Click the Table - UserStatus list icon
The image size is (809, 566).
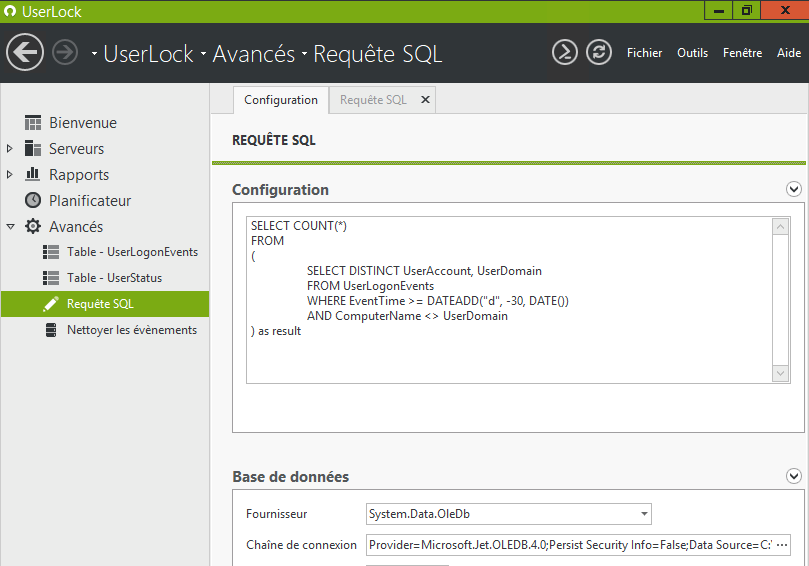[x=51, y=278]
